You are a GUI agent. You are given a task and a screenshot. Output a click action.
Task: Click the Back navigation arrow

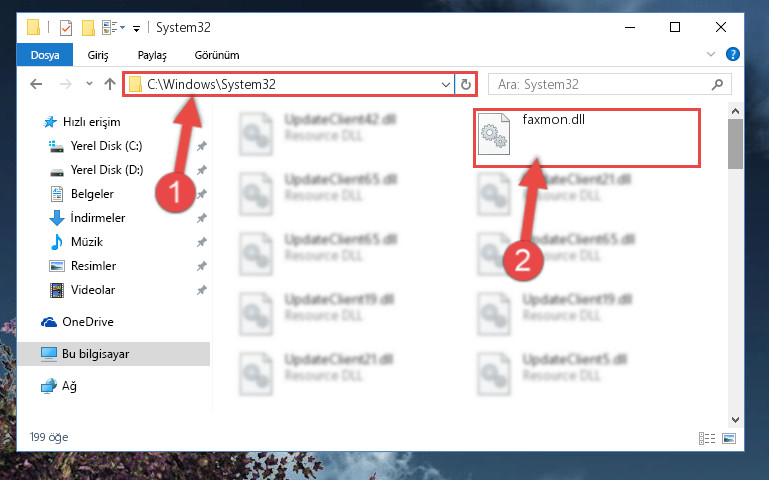[36, 84]
